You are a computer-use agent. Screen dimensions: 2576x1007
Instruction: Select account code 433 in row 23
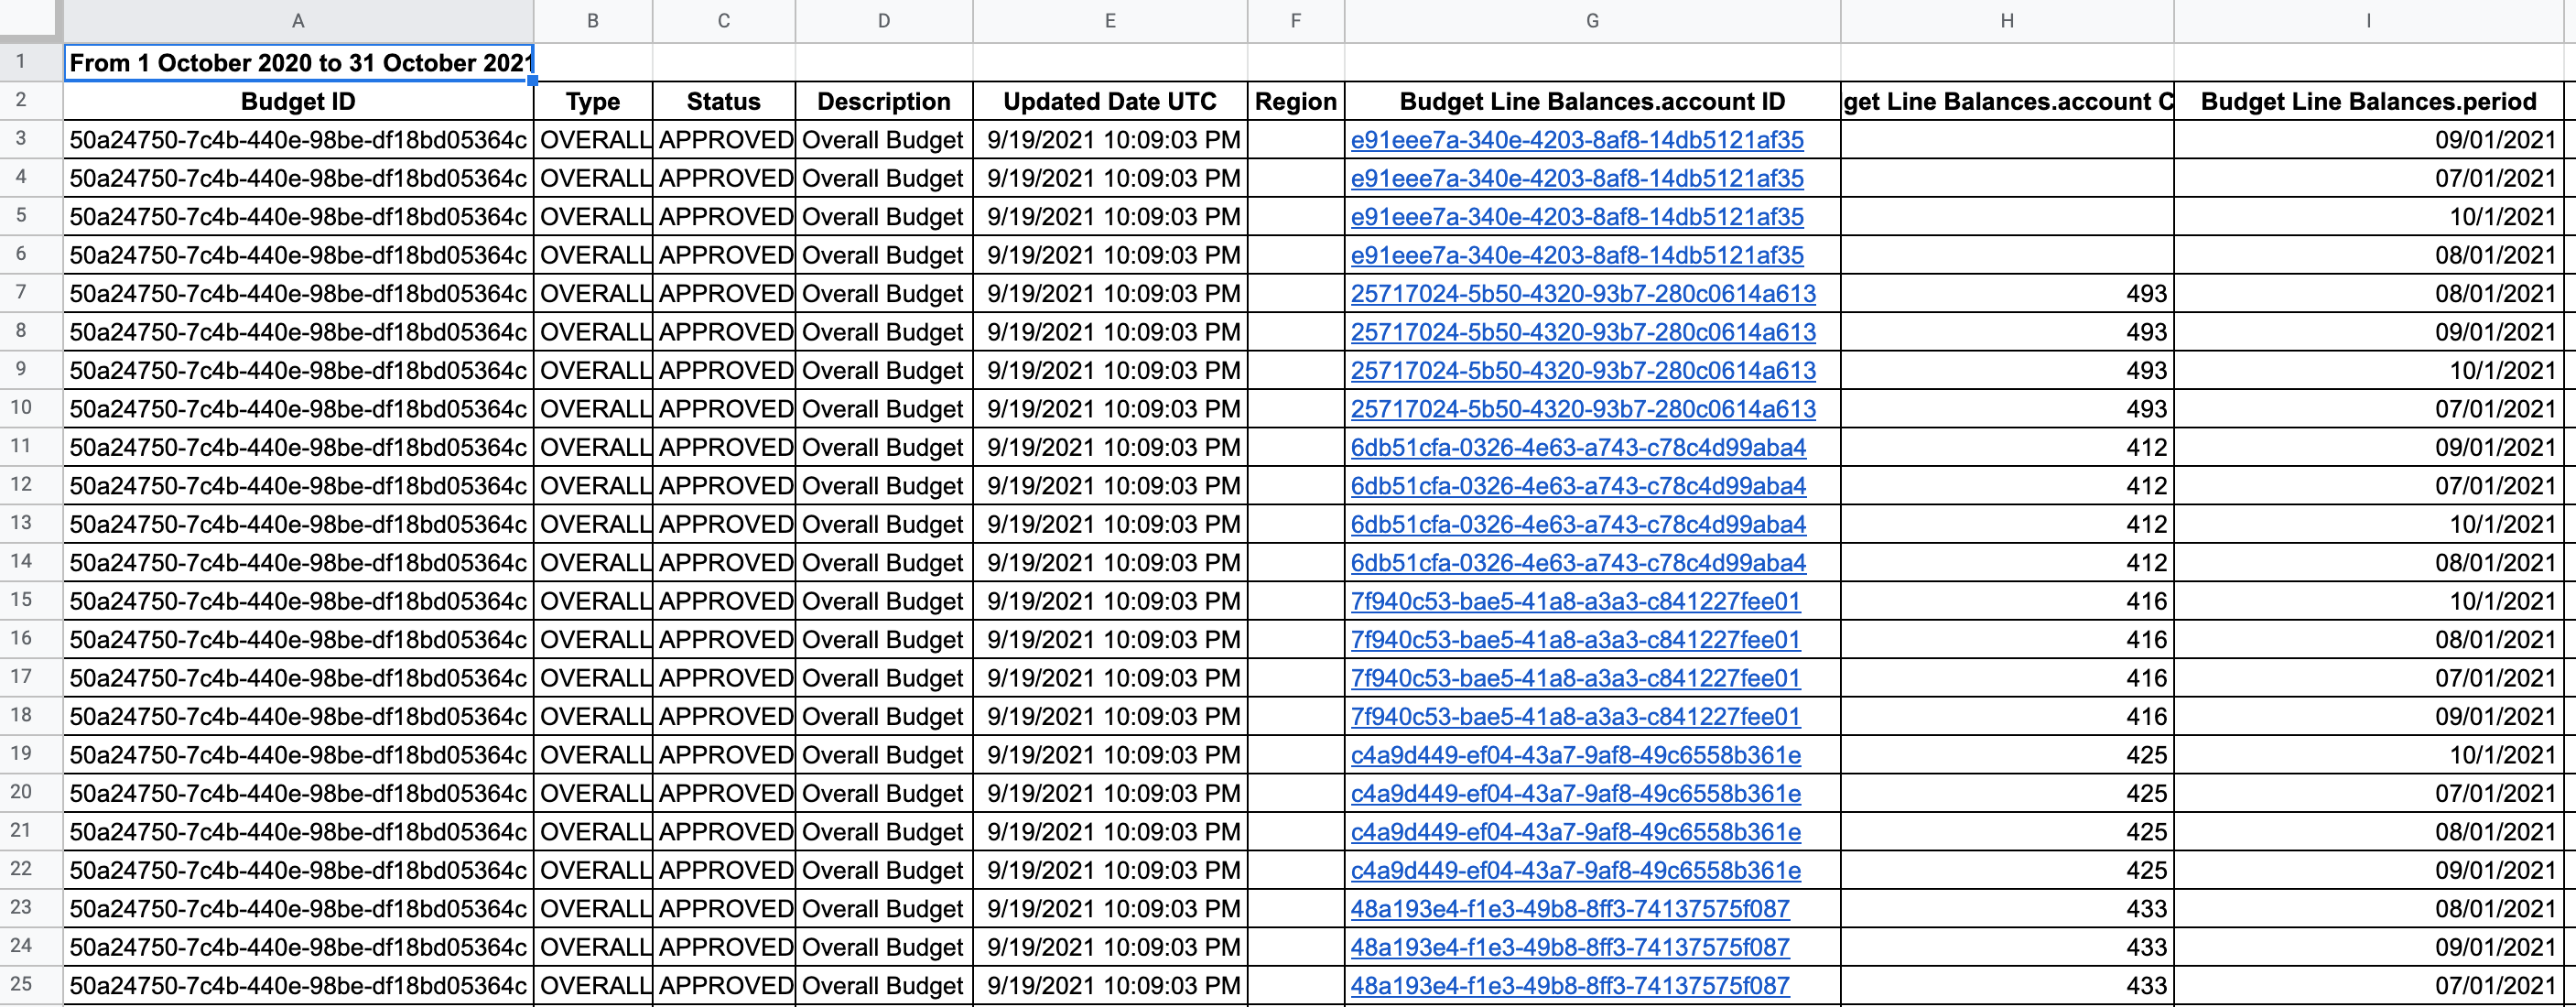[x=2007, y=909]
